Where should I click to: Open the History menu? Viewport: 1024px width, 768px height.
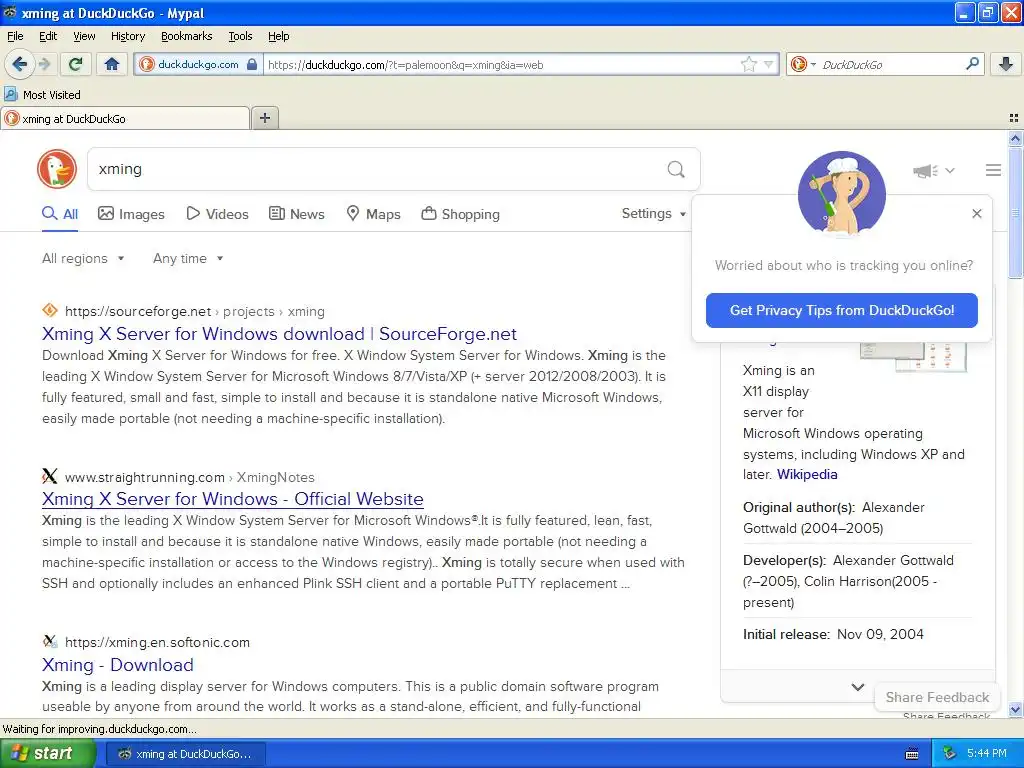tap(127, 36)
